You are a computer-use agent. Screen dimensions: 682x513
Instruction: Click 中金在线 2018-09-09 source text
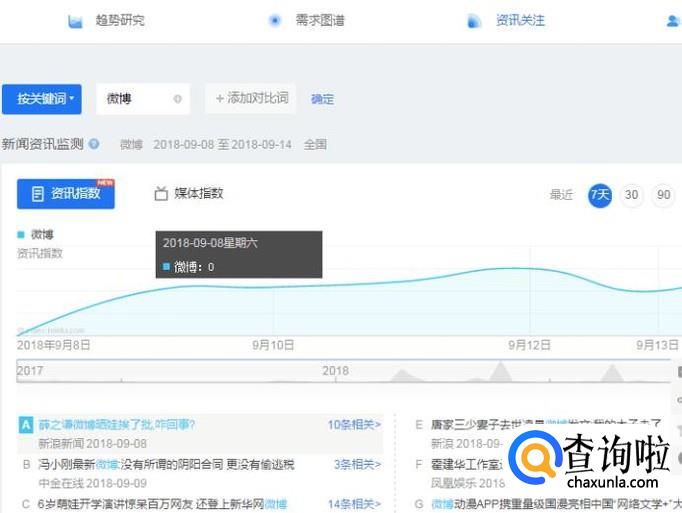pyautogui.click(x=93, y=483)
